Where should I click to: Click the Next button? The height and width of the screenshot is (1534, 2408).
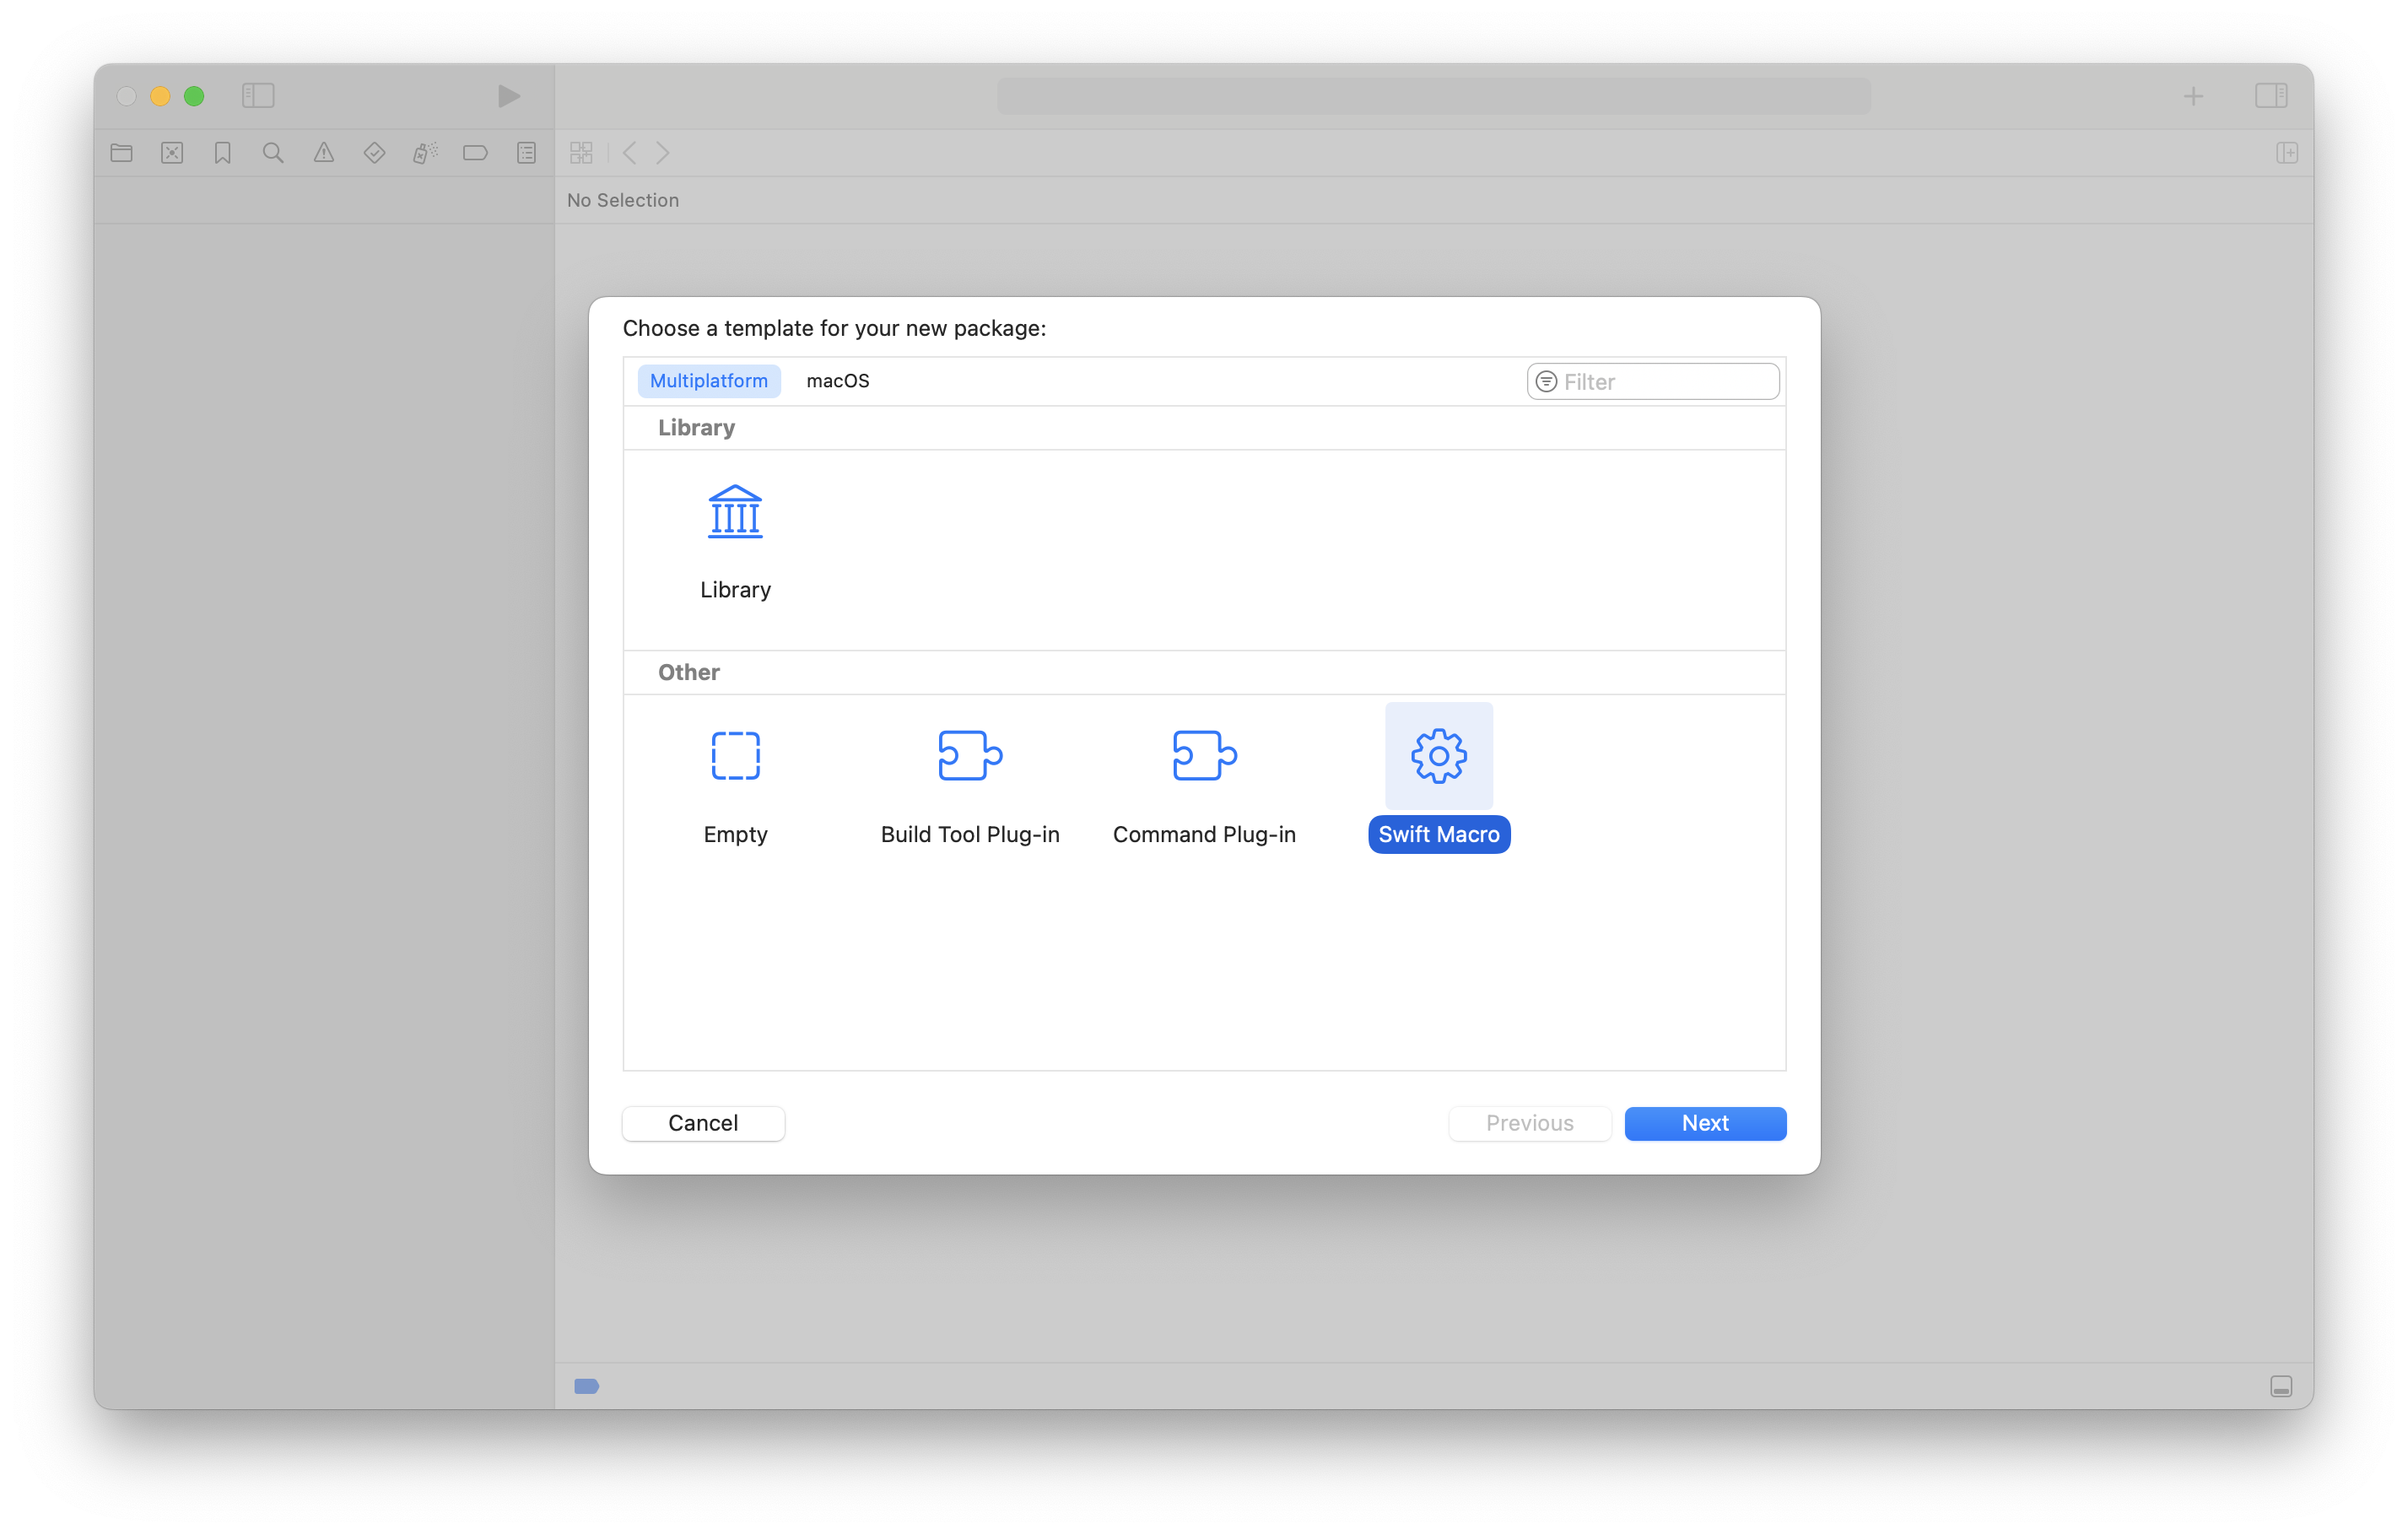pyautogui.click(x=1704, y=1123)
